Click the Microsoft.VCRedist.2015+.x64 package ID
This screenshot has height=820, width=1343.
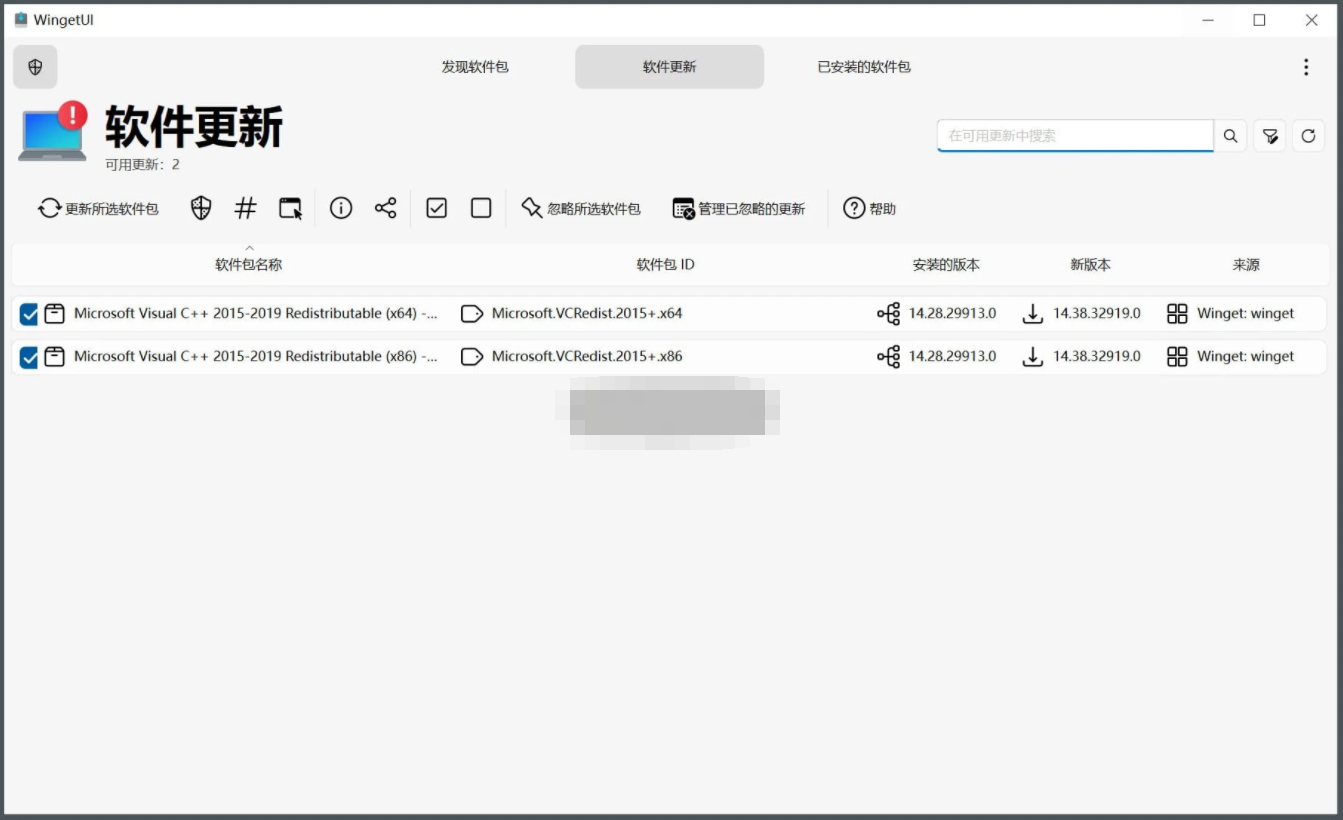coord(587,314)
